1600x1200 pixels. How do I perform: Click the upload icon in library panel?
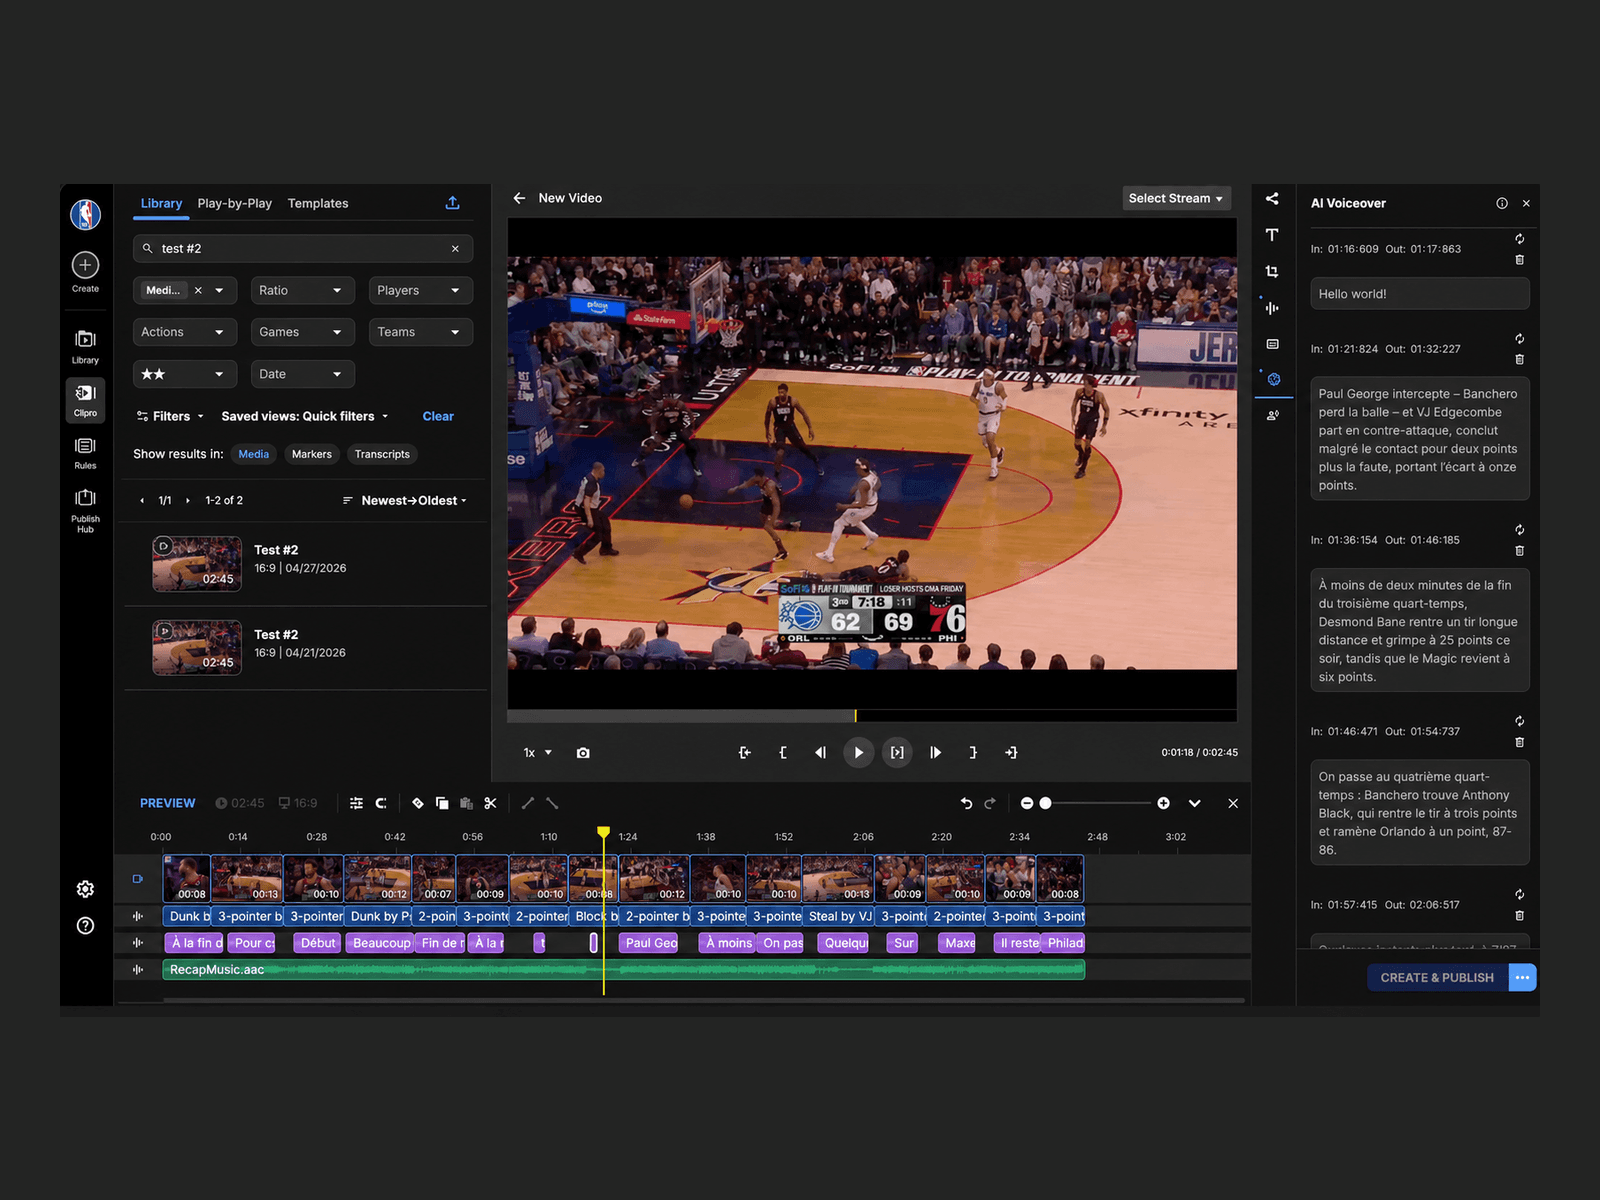452,203
